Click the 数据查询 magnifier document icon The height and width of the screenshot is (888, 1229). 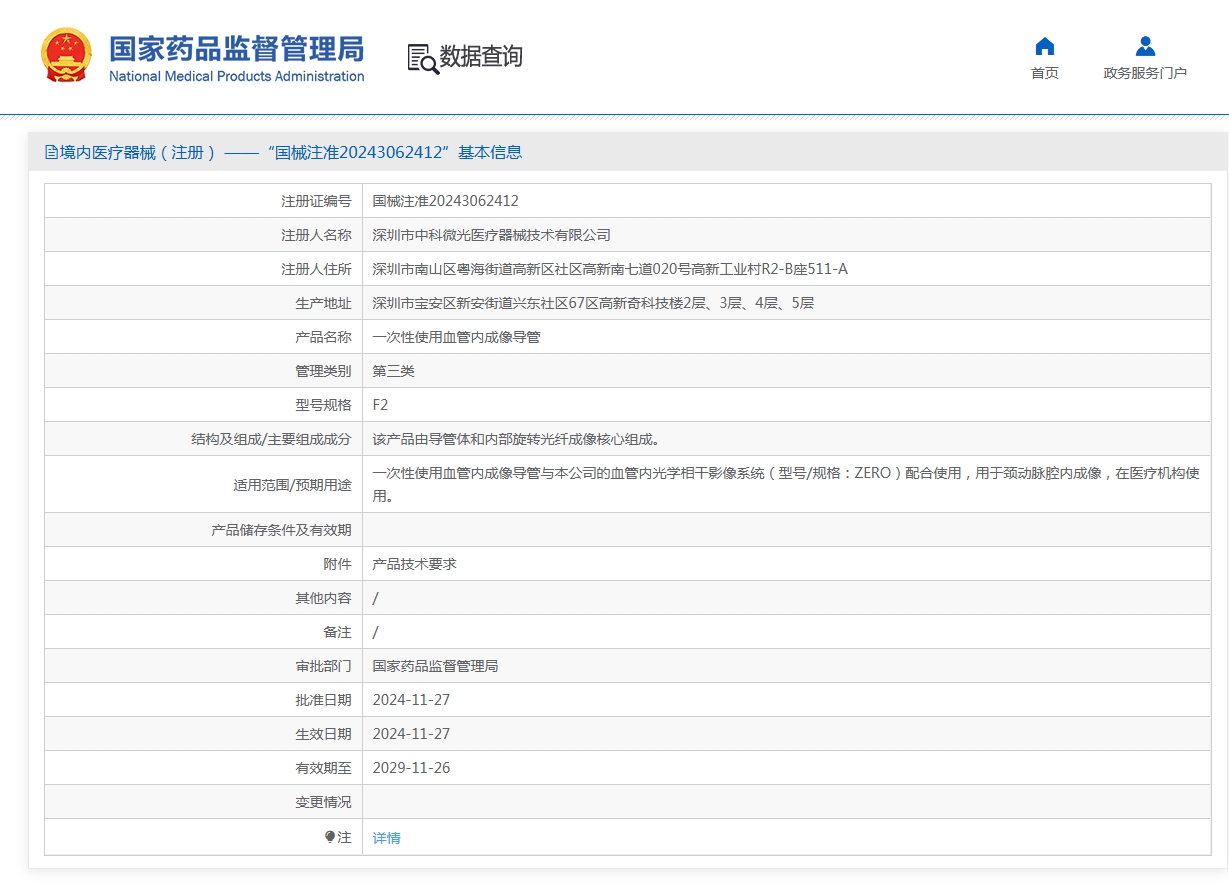point(422,58)
